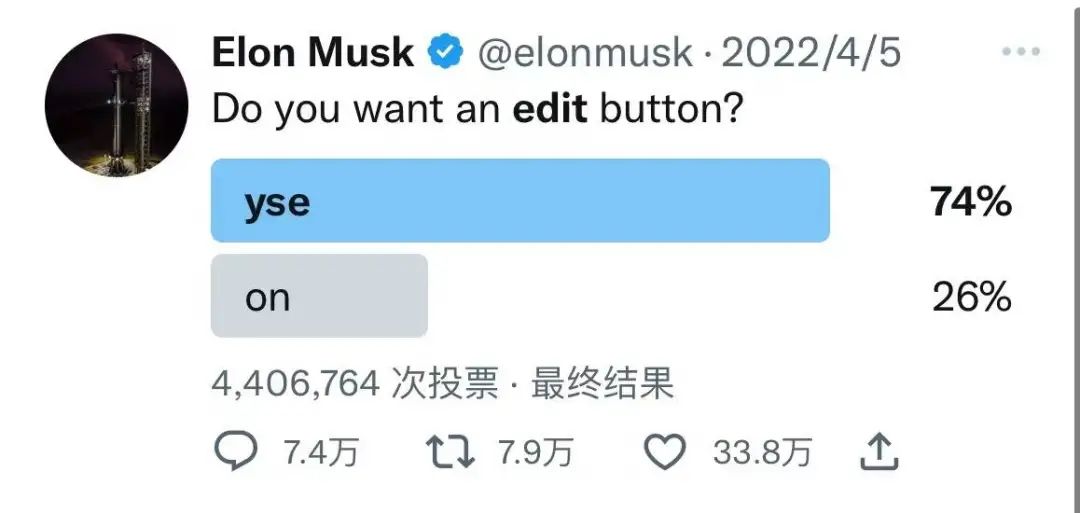The image size is (1080, 513).
Task: Click the 7.9万 retweet count
Action: click(535, 454)
